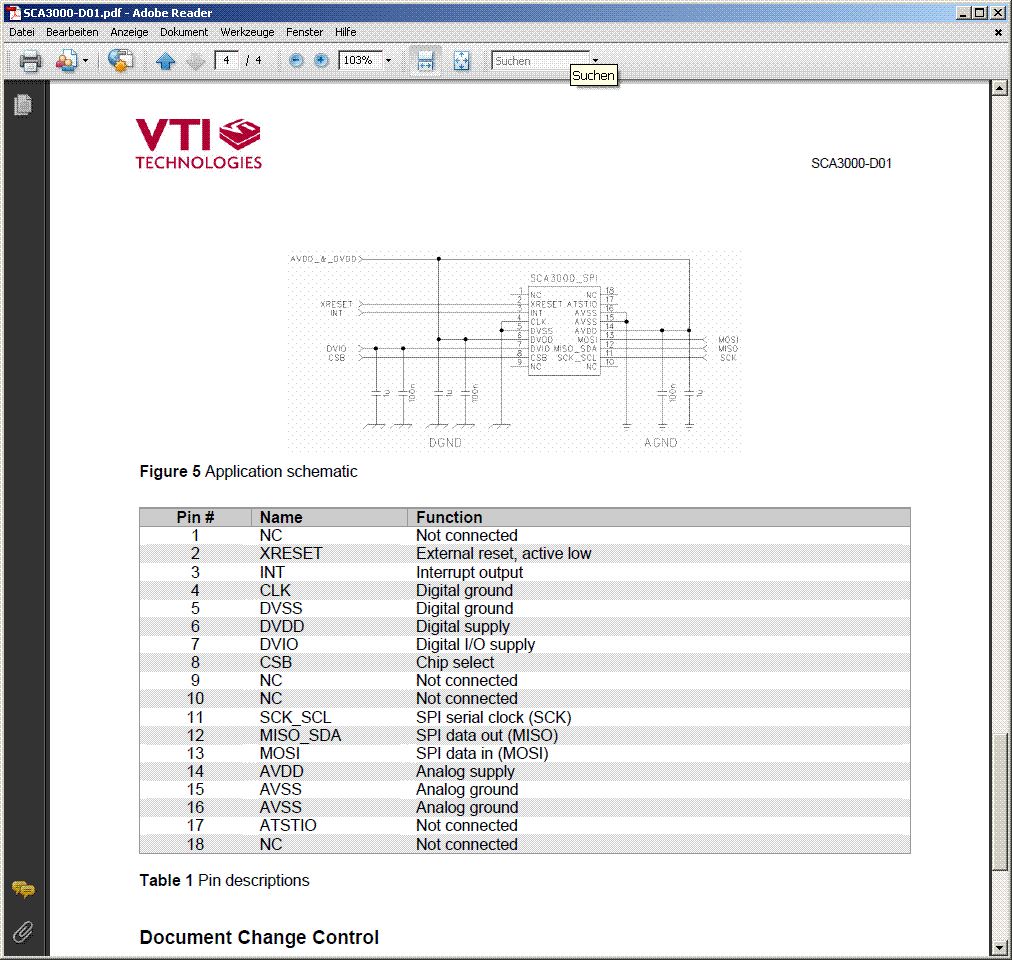Viewport: 1012px width, 960px height.
Task: Open the Werkzeuge menu
Action: [247, 32]
